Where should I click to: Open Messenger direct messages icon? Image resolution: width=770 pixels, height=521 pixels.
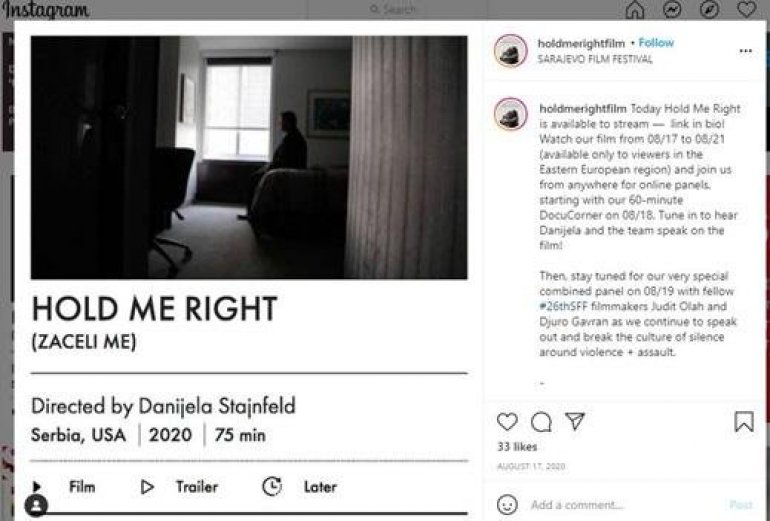[672, 9]
